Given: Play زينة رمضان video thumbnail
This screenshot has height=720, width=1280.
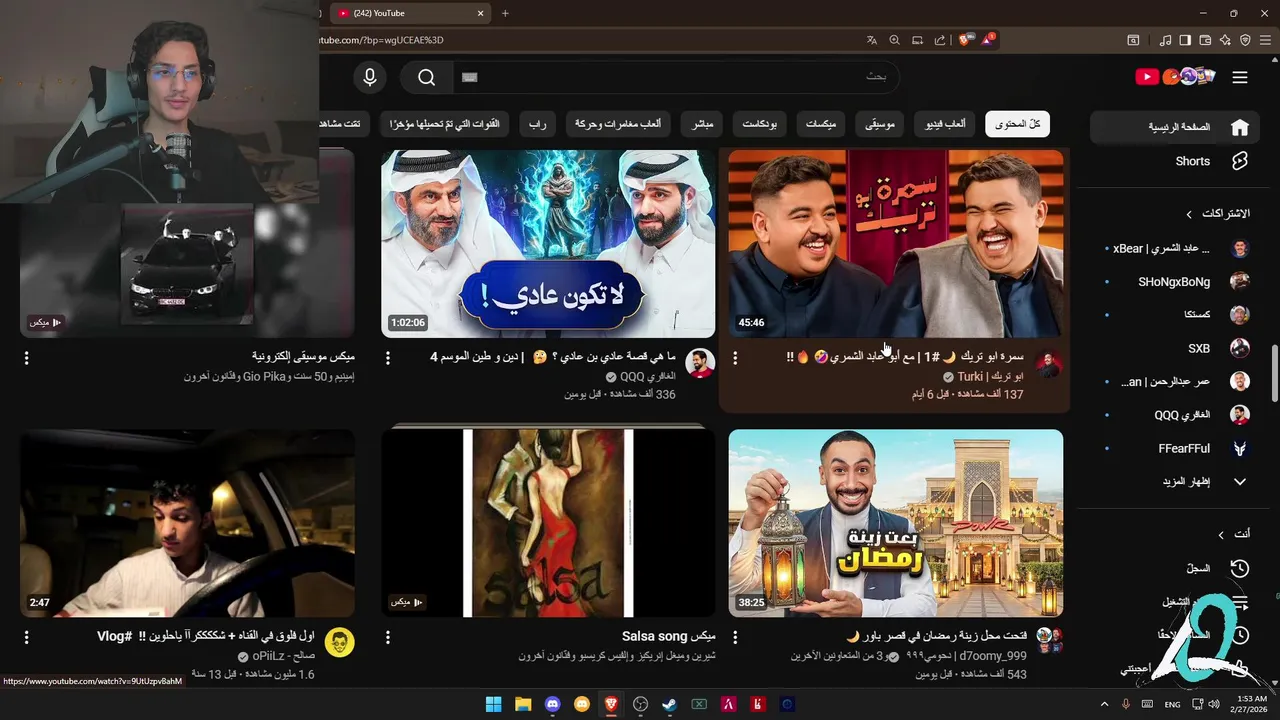Looking at the screenshot, I should coord(896,523).
